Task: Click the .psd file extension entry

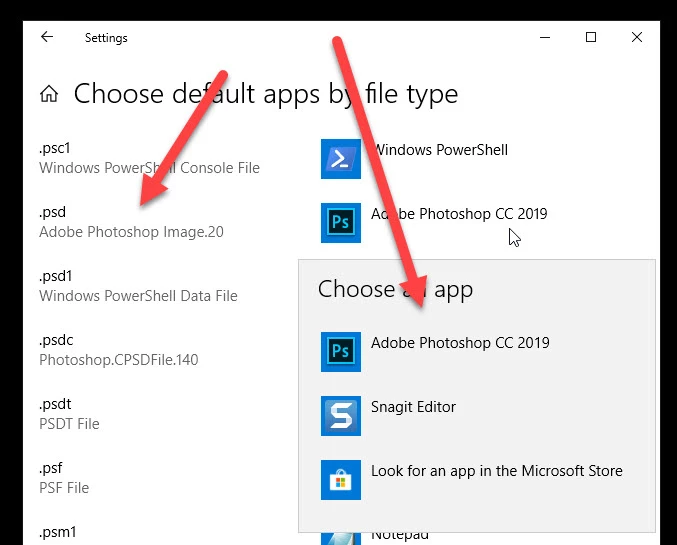Action: click(x=53, y=212)
